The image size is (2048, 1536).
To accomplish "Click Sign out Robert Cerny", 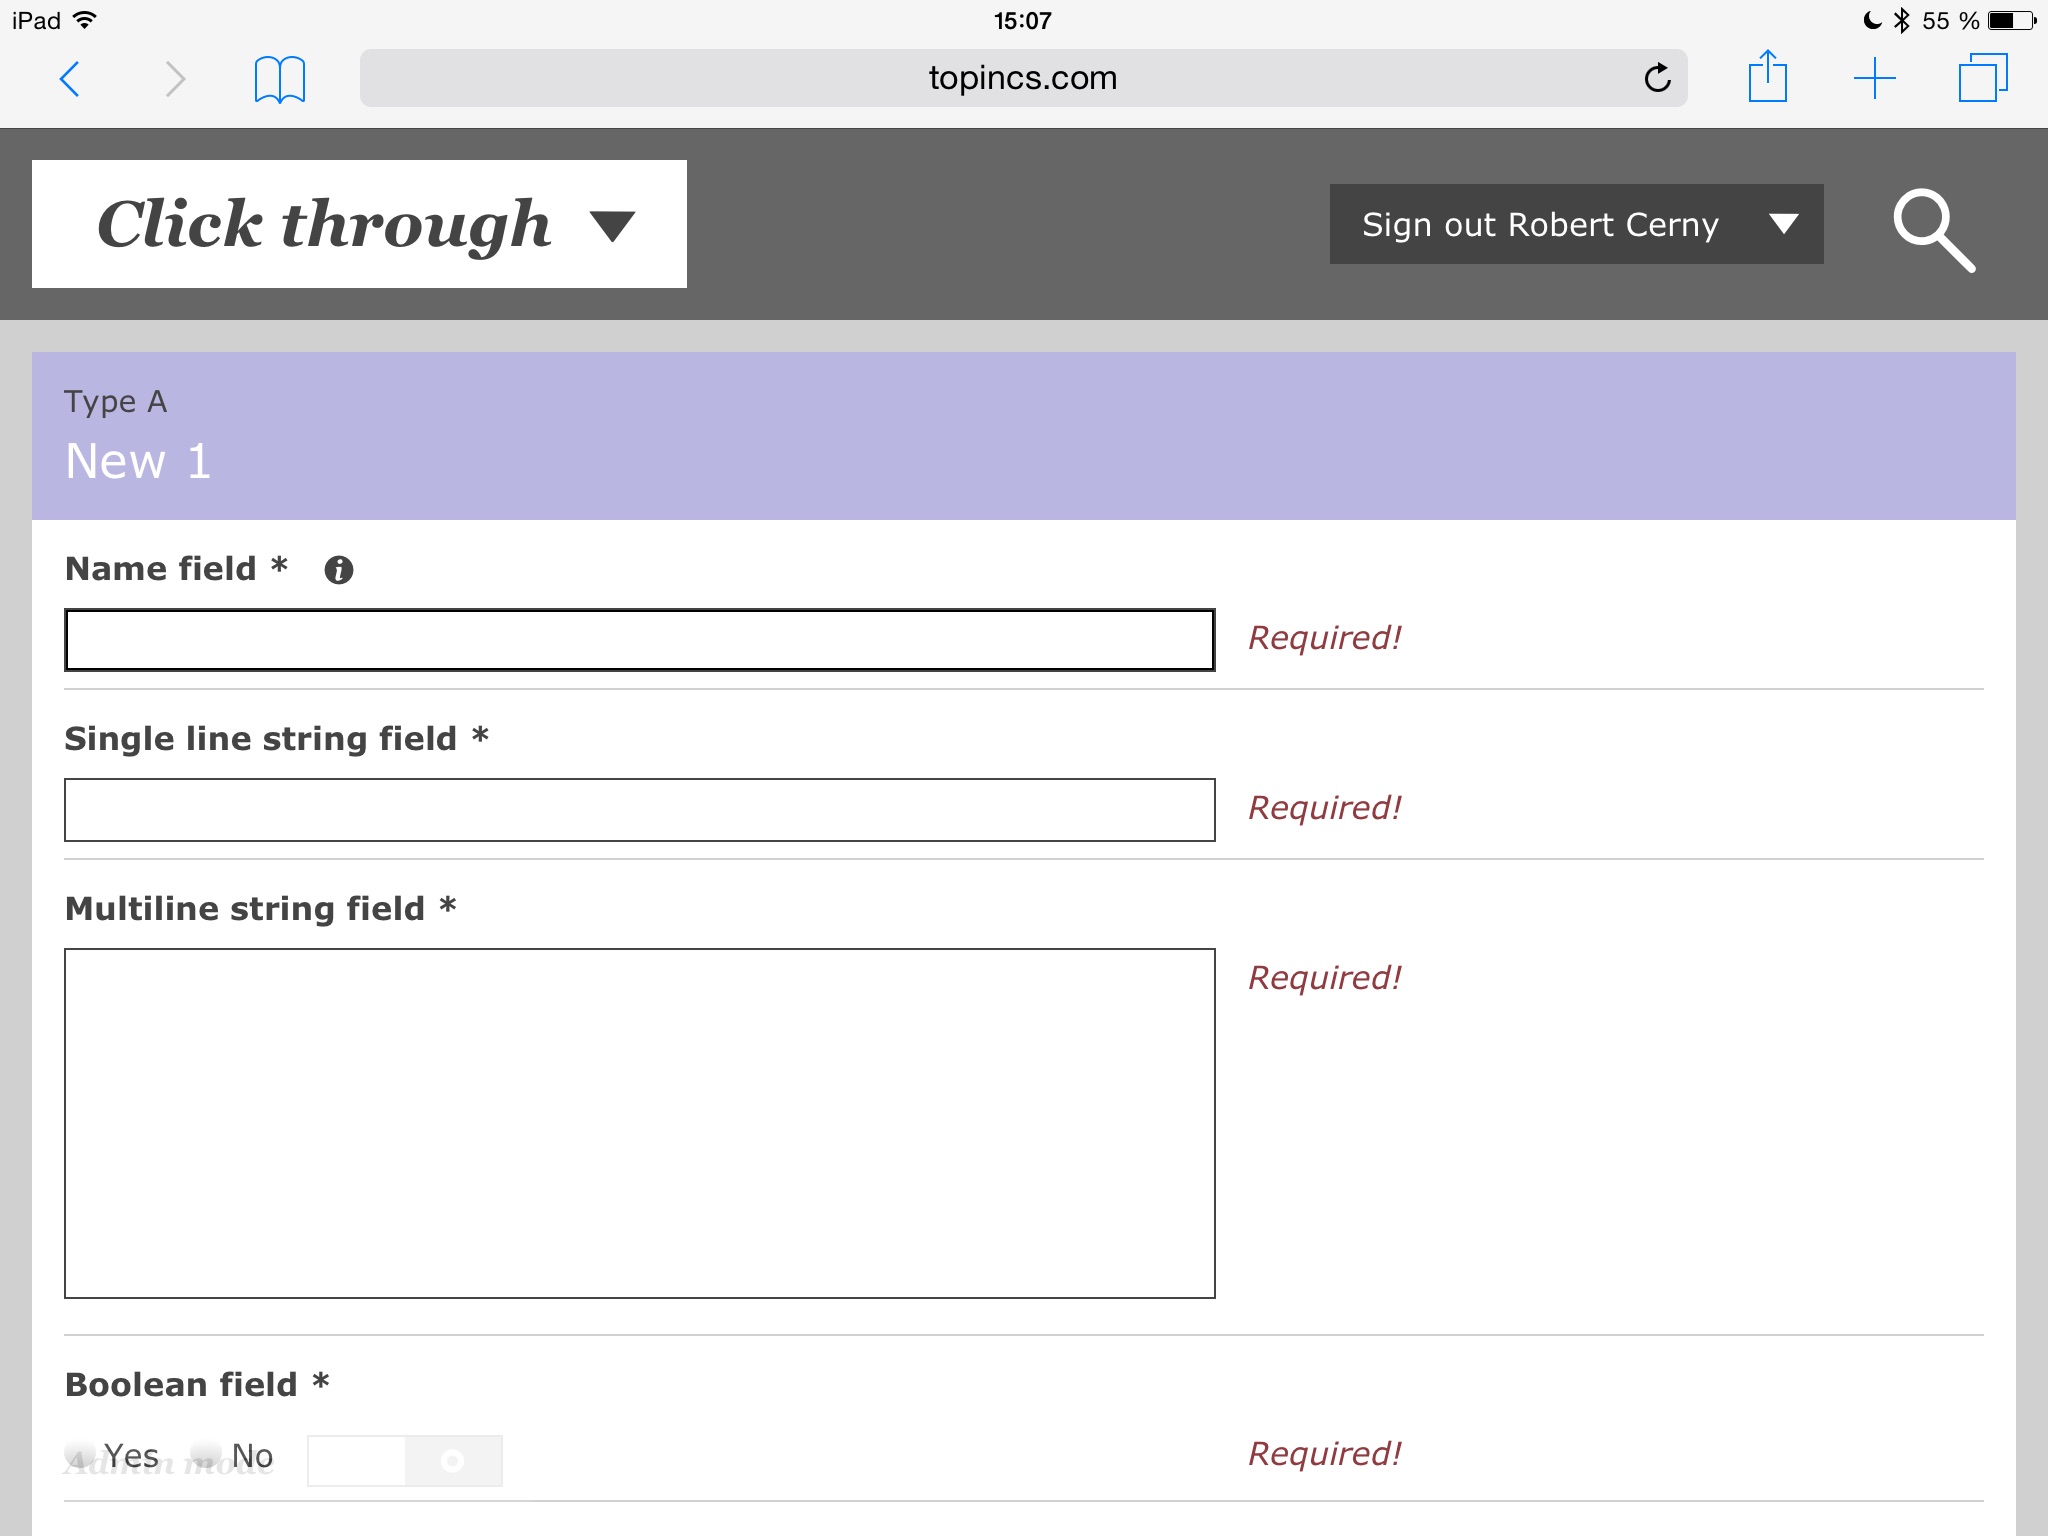I will tap(1539, 225).
